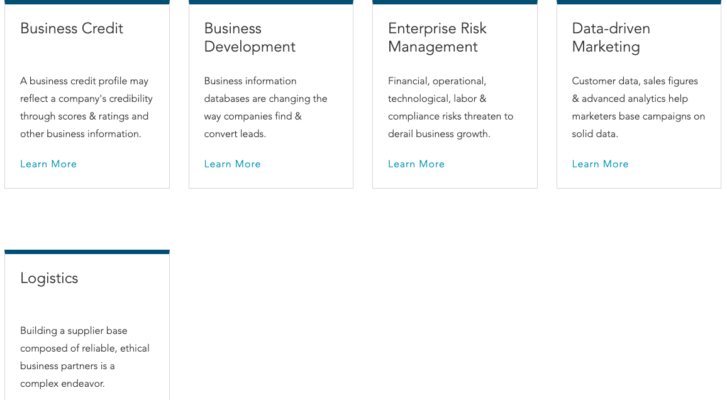Viewport: 727px width, 400px height.
Task: Select "Building a supplier base" line
Action: [74, 331]
